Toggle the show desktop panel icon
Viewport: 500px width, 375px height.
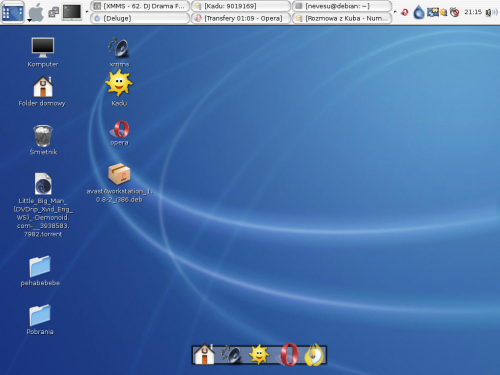pos(13,12)
